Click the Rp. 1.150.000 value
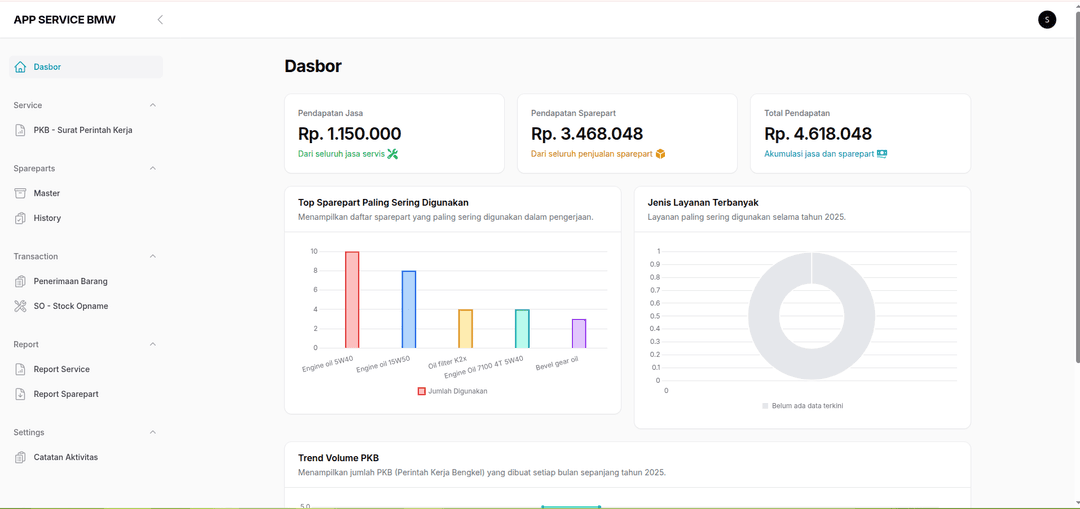Viewport: 1080px width, 509px height. [350, 134]
